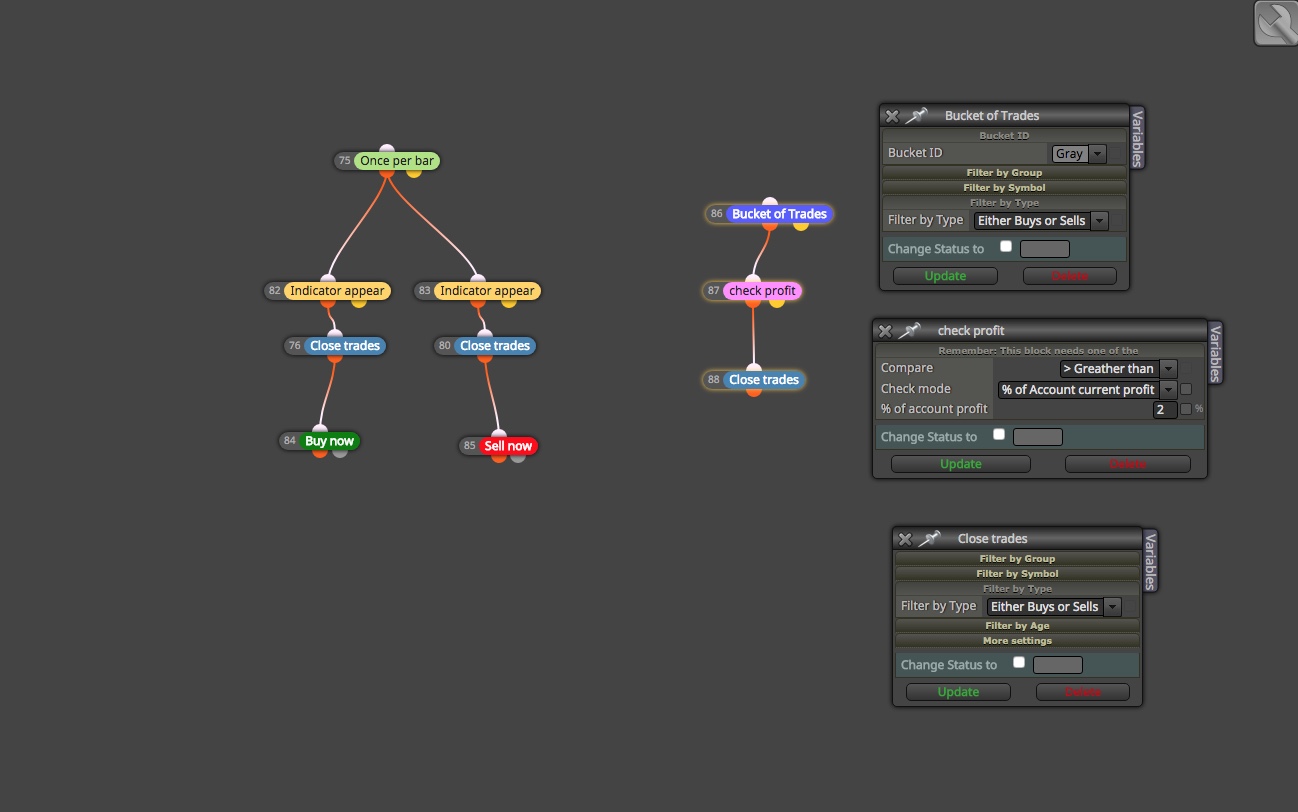
Task: Pin the Close trades settings panel
Action: 930,538
